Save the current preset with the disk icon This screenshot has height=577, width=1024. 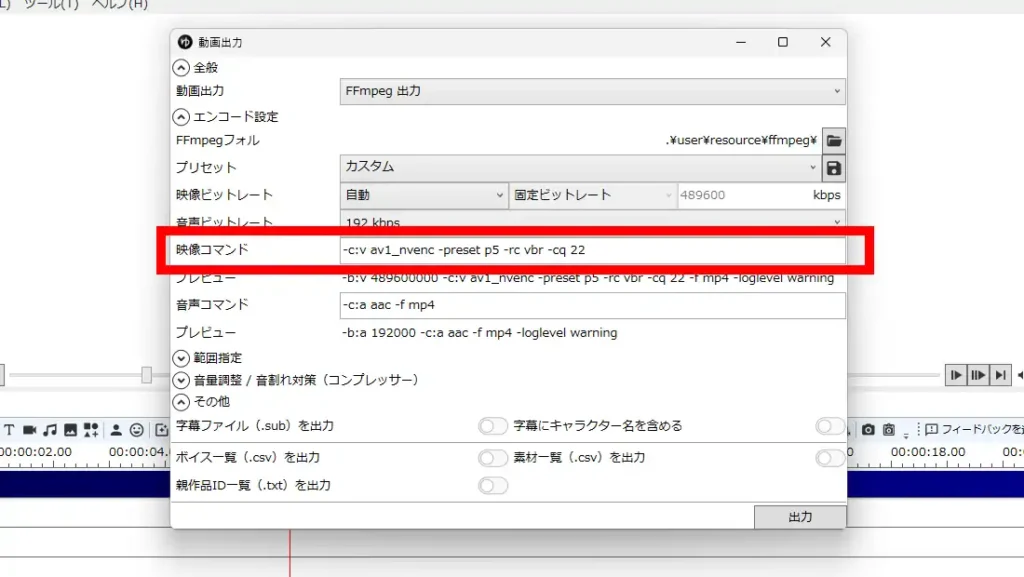click(834, 167)
